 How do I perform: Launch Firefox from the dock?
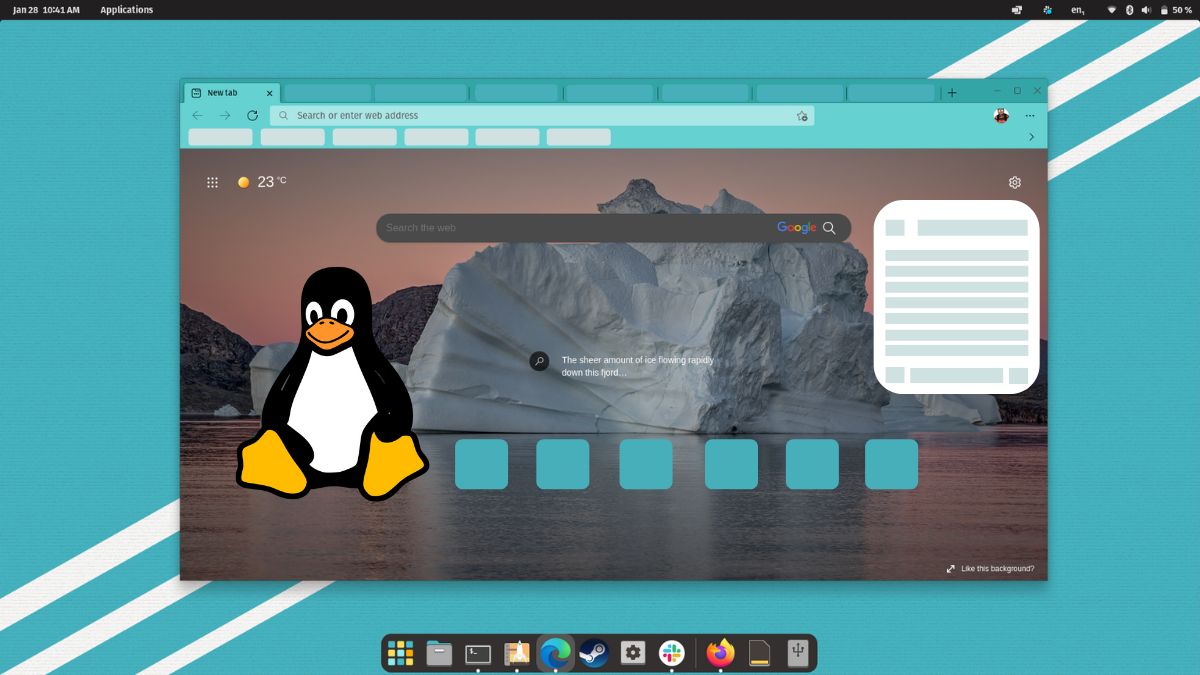coord(719,652)
